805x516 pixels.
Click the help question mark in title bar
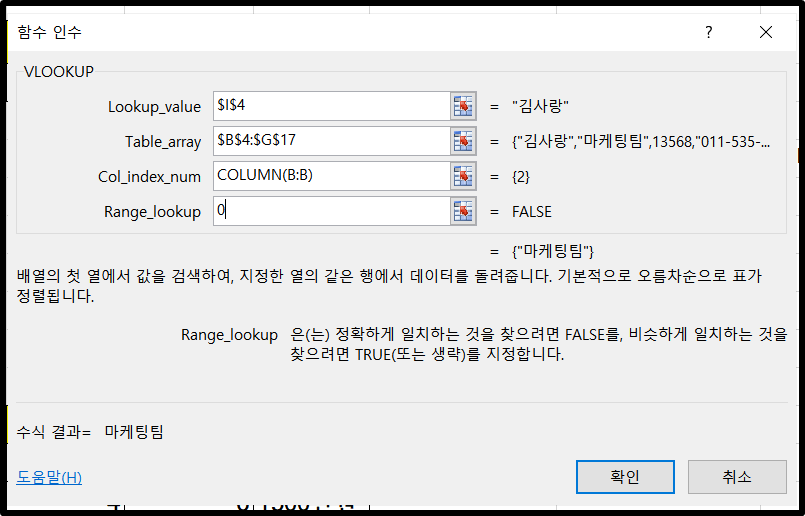708,32
